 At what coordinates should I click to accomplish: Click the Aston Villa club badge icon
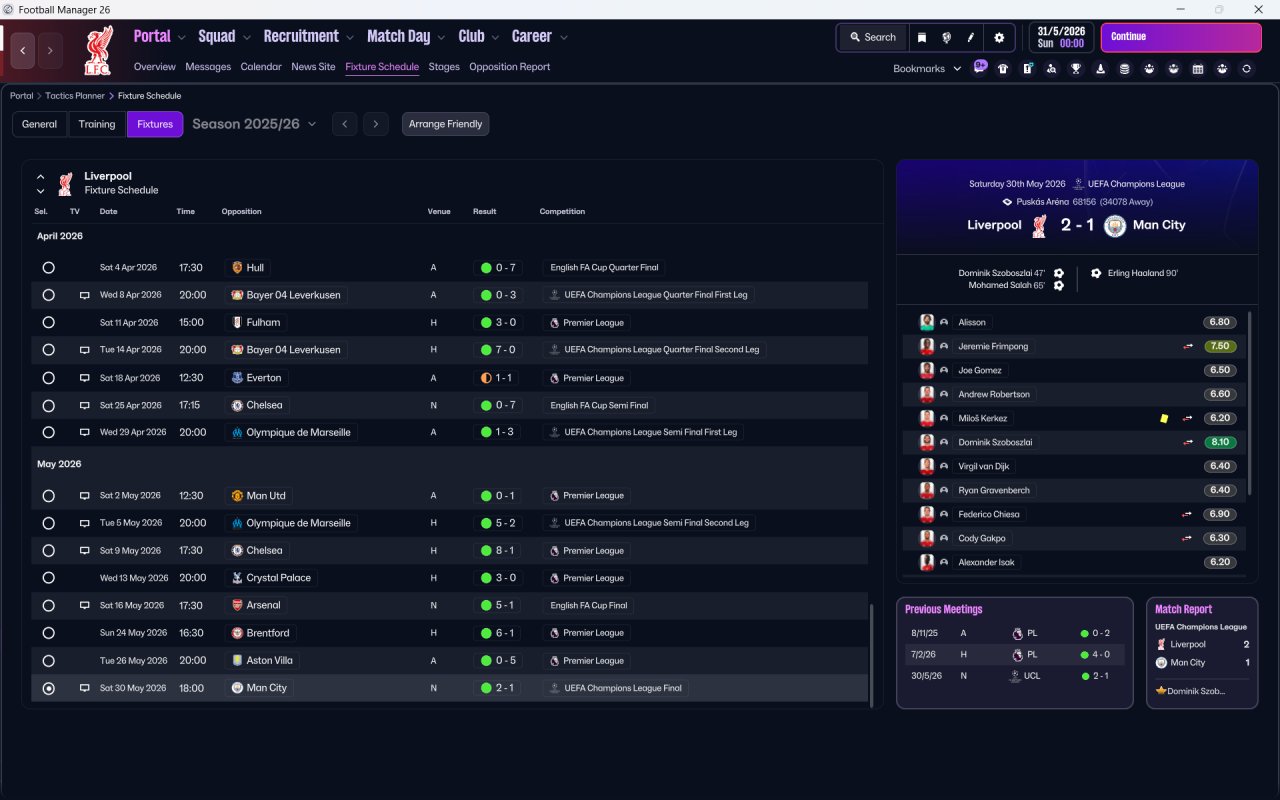point(237,661)
